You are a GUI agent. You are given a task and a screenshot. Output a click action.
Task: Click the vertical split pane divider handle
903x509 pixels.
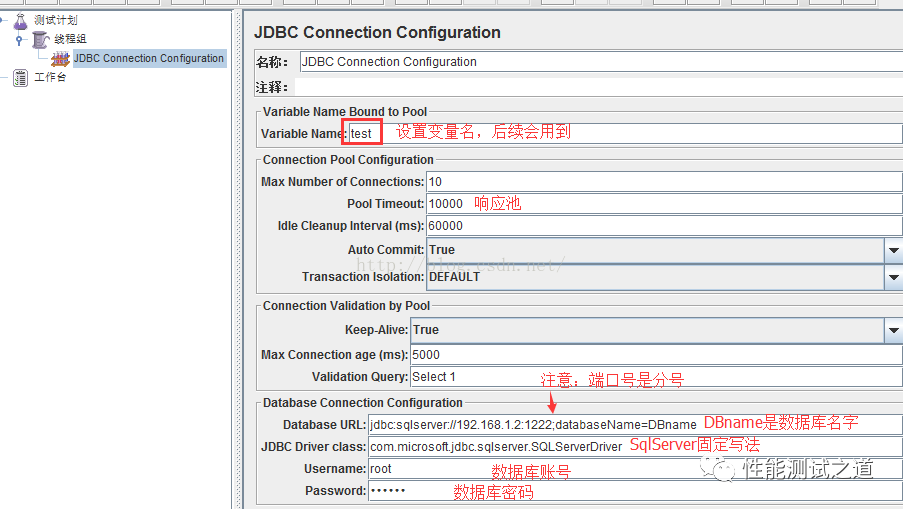pos(237,259)
